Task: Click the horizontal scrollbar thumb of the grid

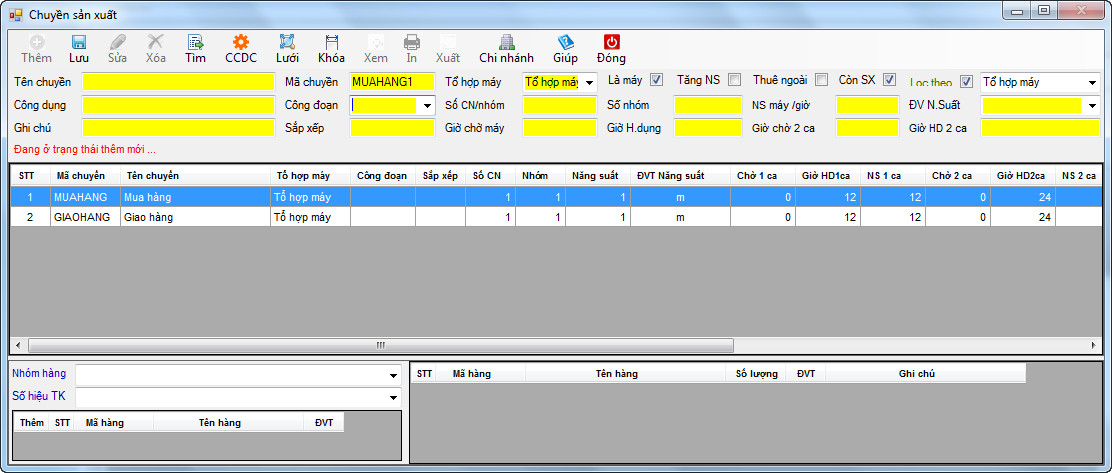Action: (x=381, y=345)
